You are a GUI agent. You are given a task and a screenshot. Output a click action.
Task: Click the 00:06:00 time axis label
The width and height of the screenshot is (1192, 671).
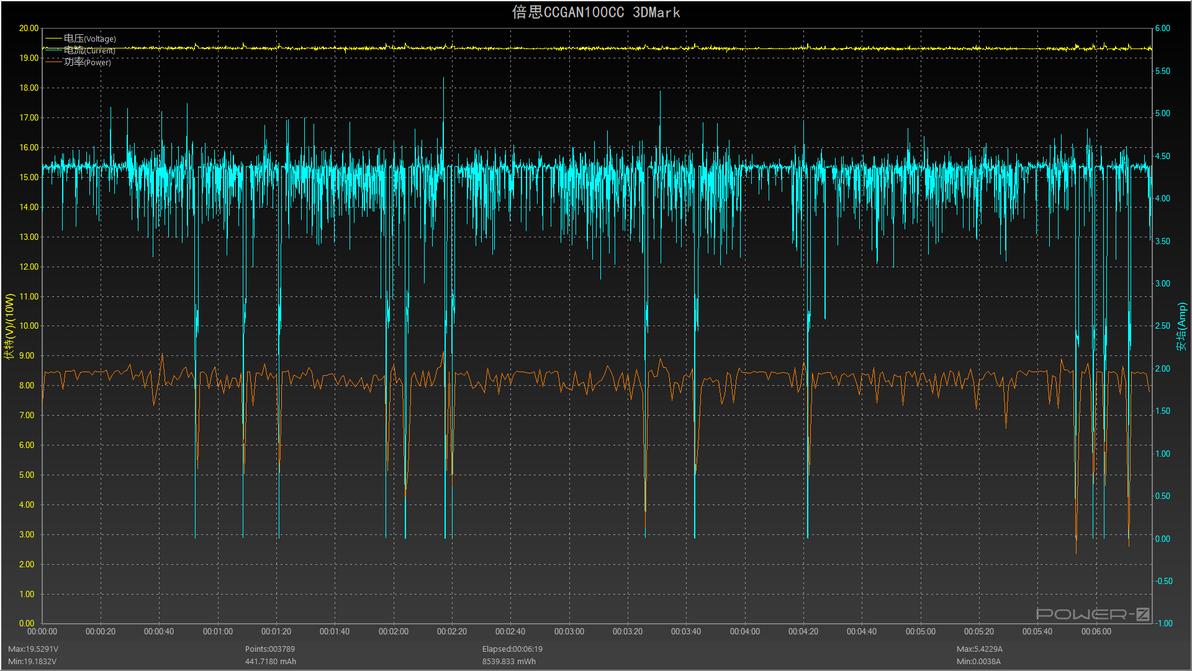[1095, 631]
